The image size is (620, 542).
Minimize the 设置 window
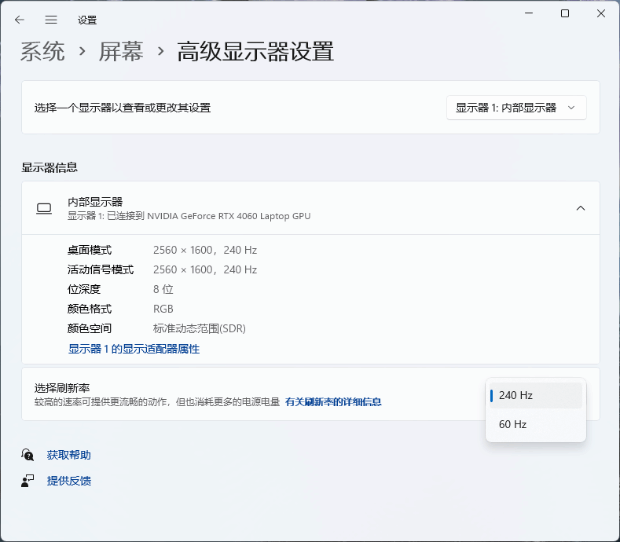529,13
